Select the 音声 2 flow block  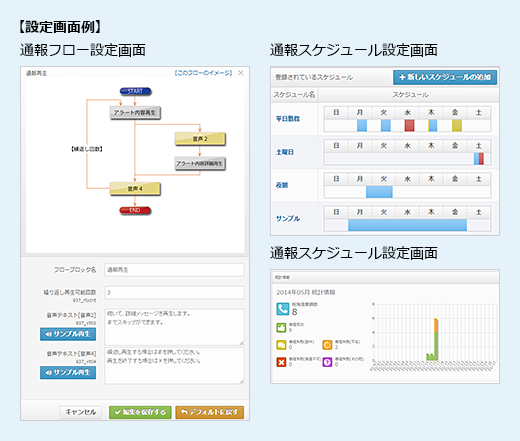coord(200,139)
